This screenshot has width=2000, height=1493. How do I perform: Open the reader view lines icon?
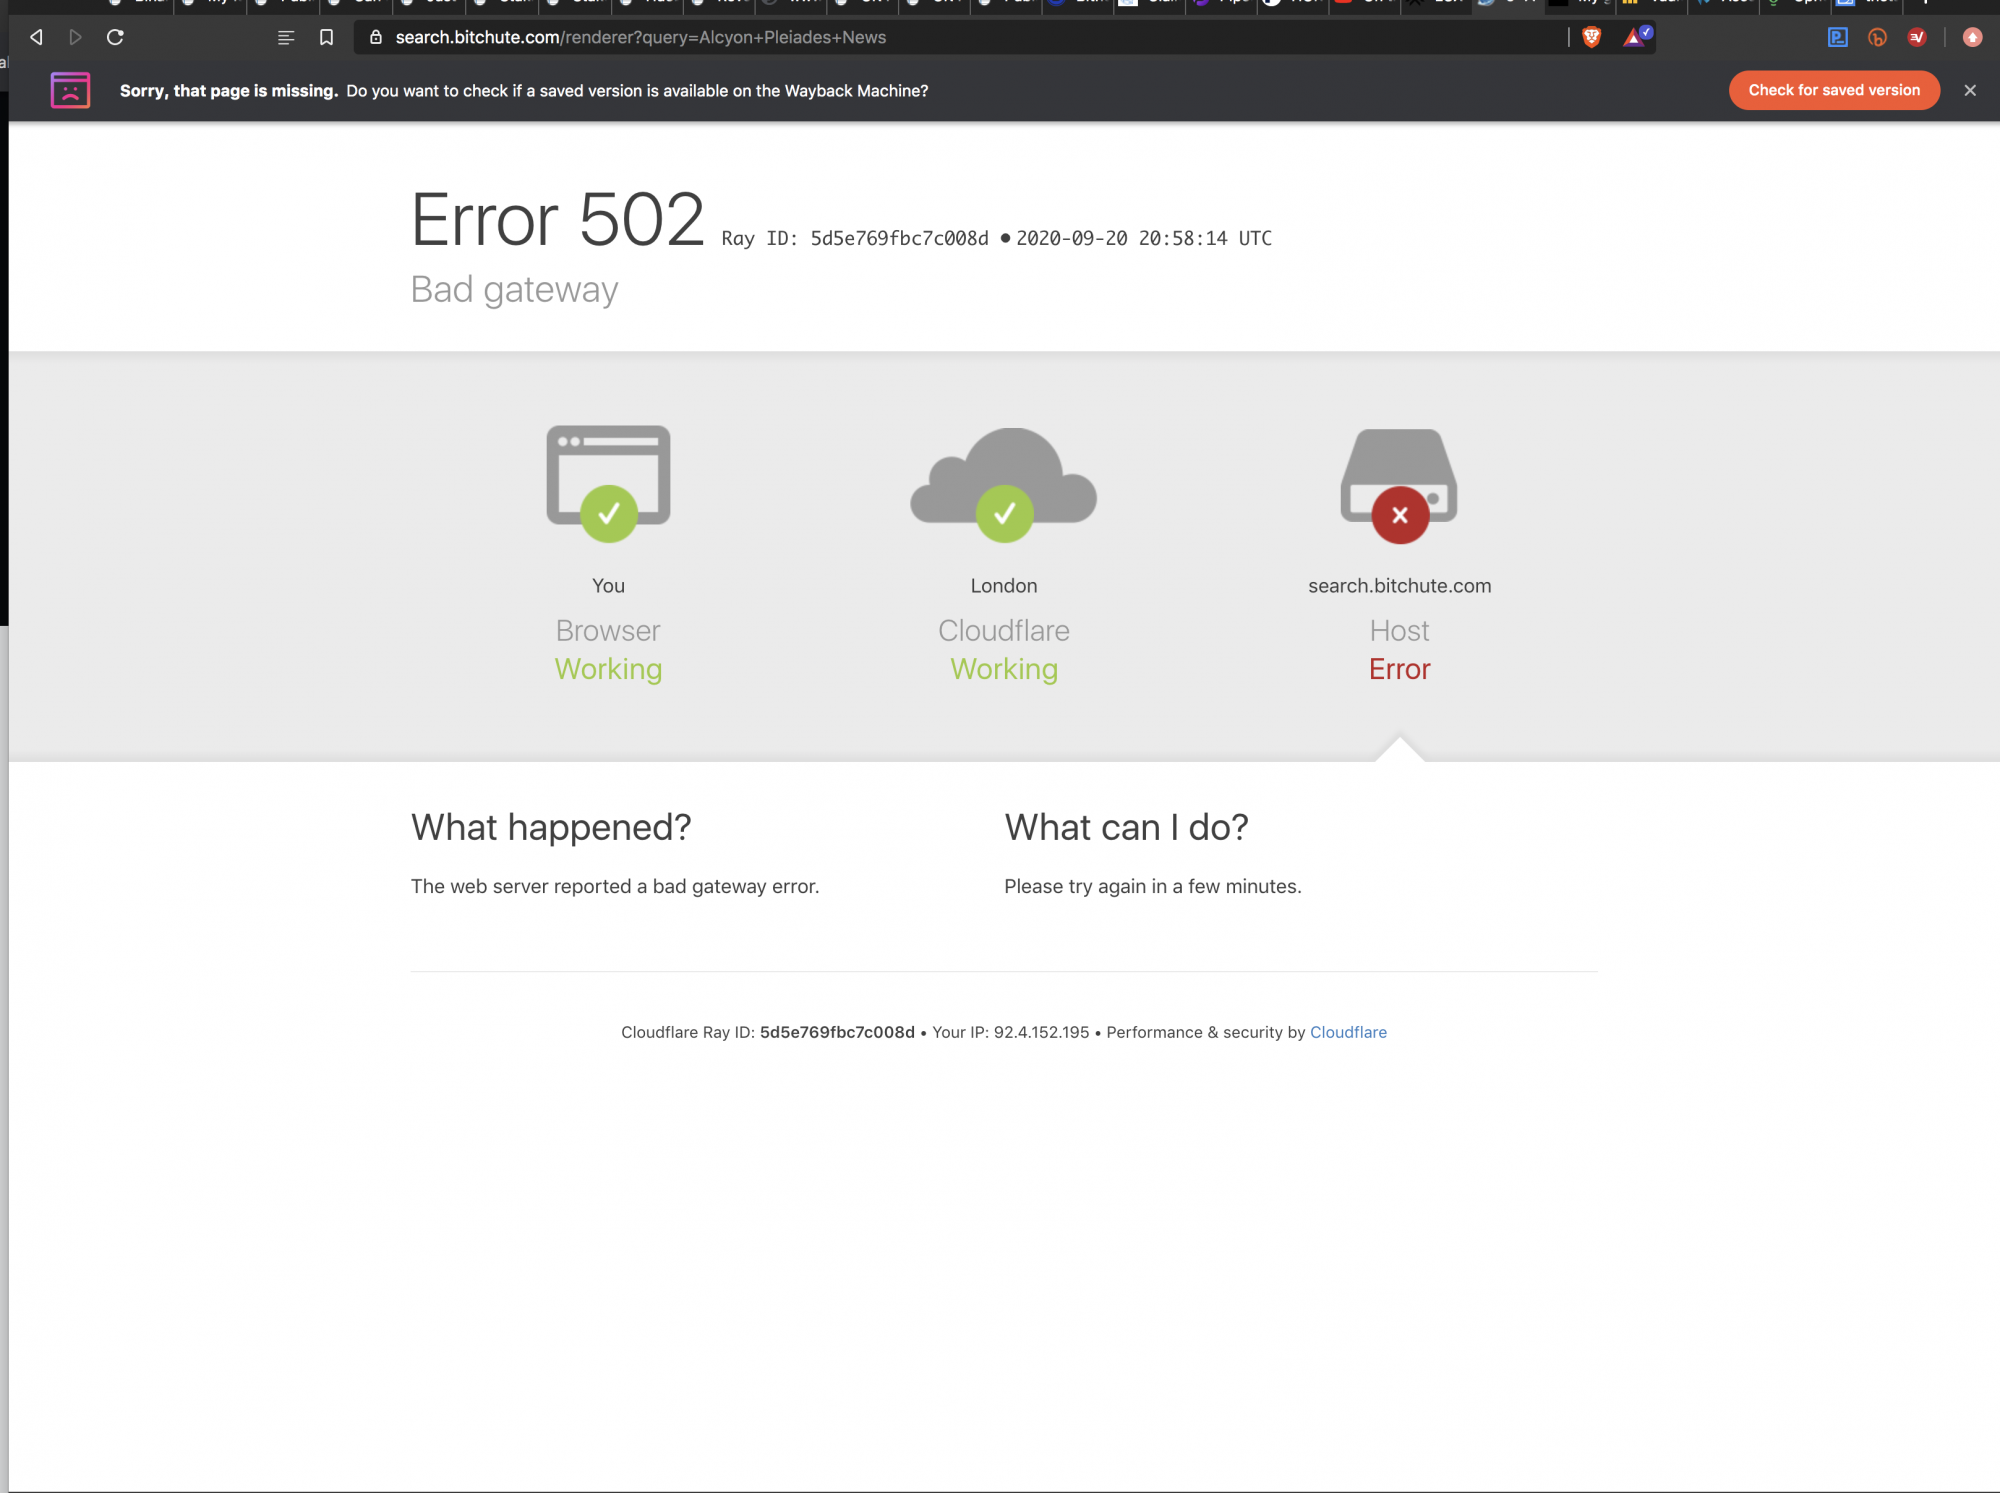coord(286,38)
